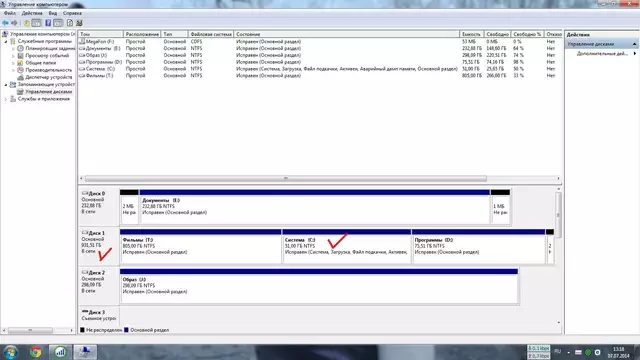Select Система (C:) partition on Диск 1
The width and height of the screenshot is (640, 360).
(347, 246)
